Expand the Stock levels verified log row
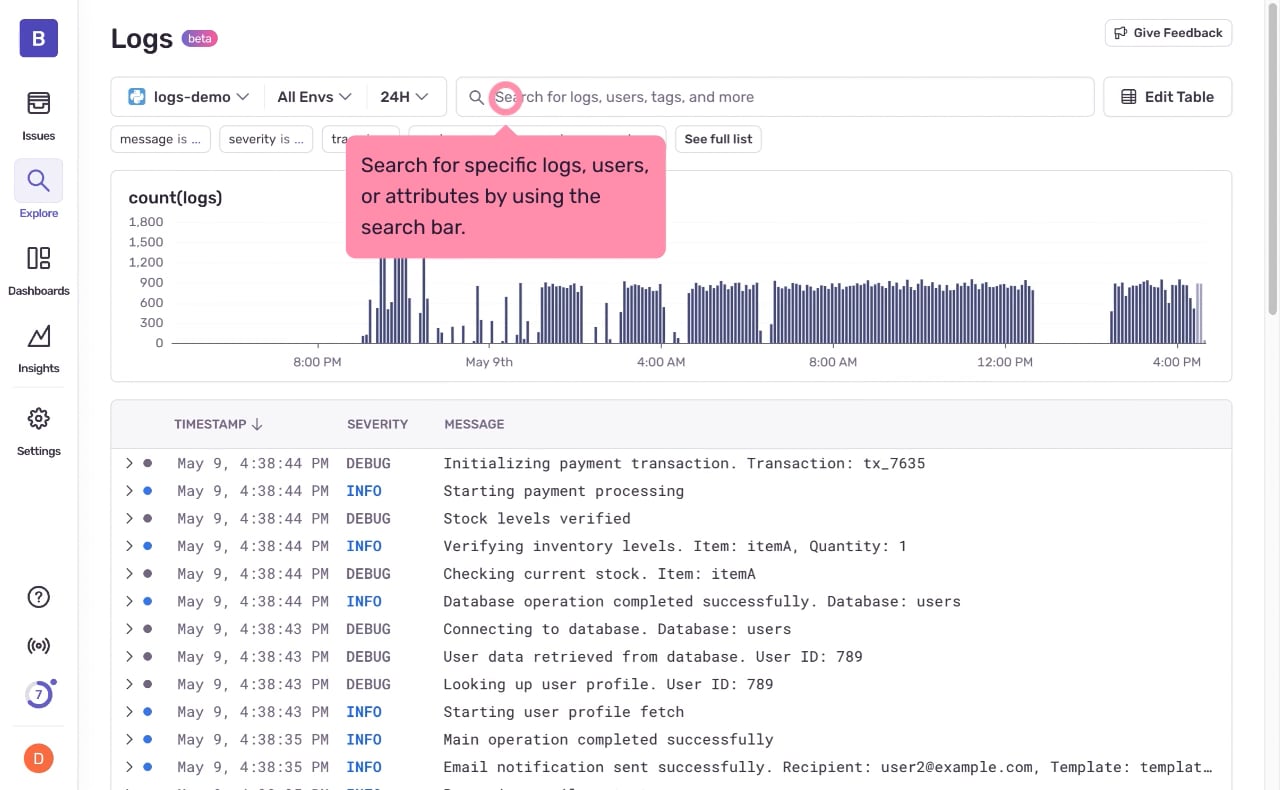This screenshot has height=790, width=1280. [129, 519]
